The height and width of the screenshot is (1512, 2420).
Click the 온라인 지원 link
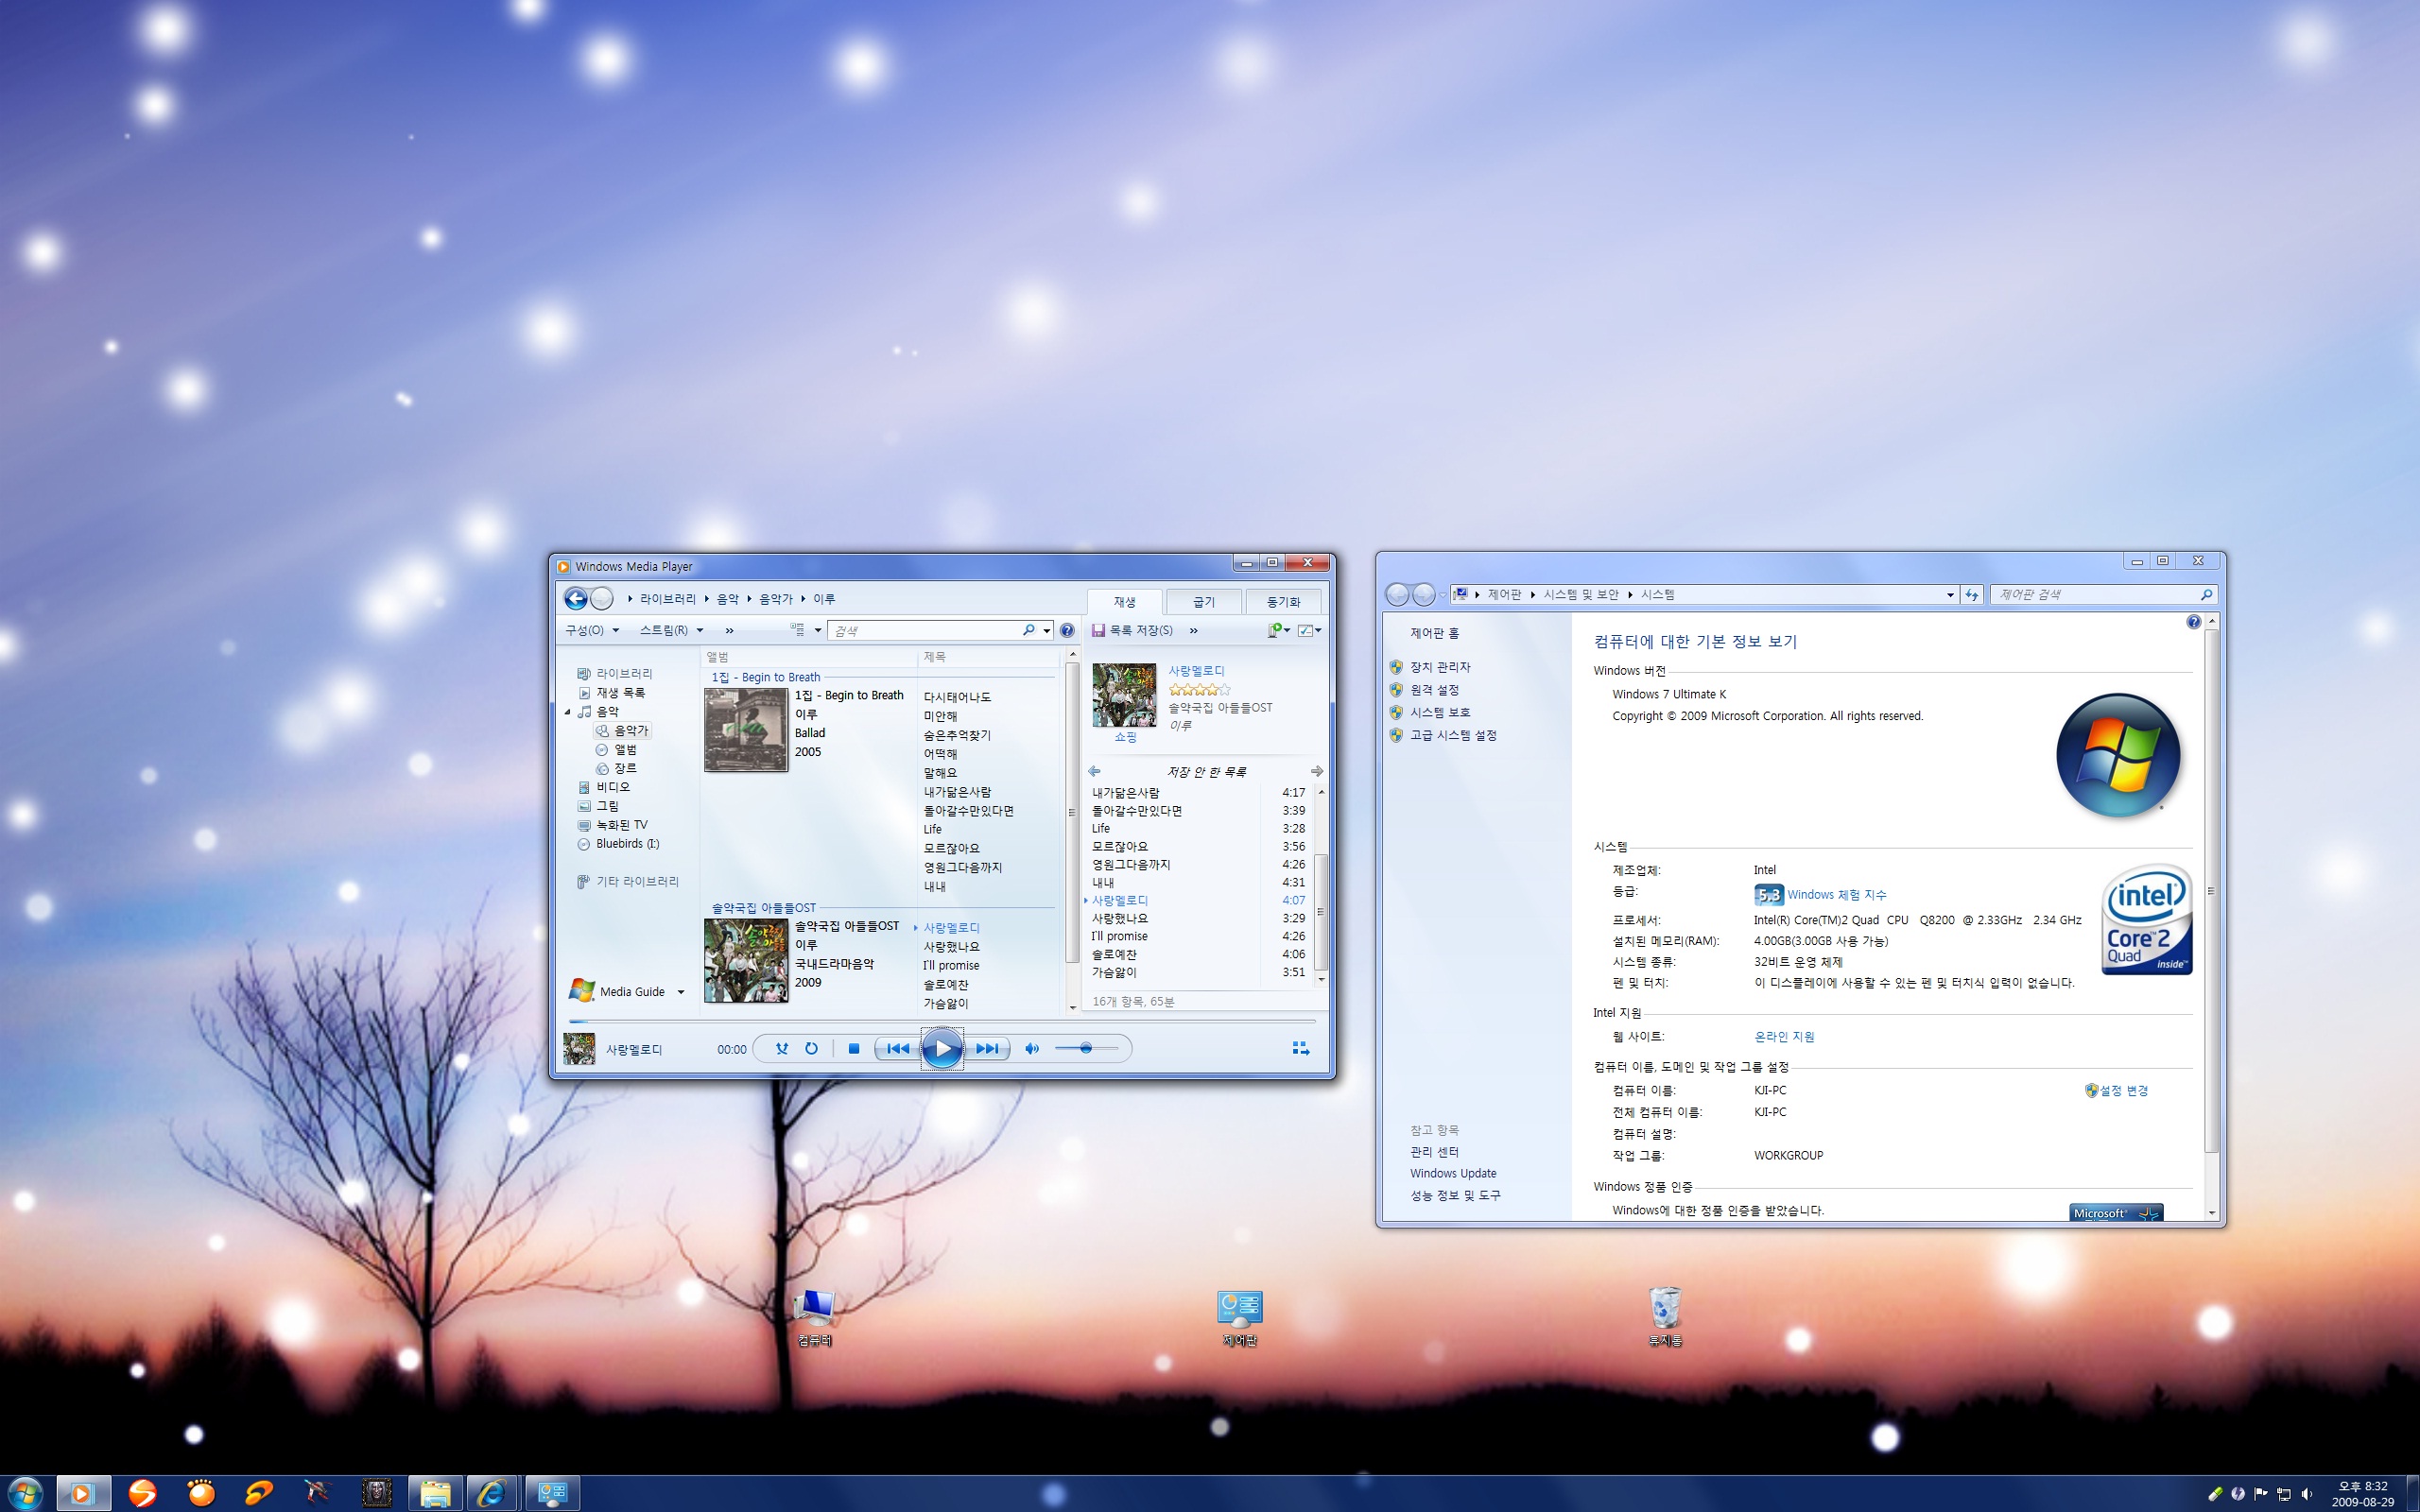coord(1784,1037)
